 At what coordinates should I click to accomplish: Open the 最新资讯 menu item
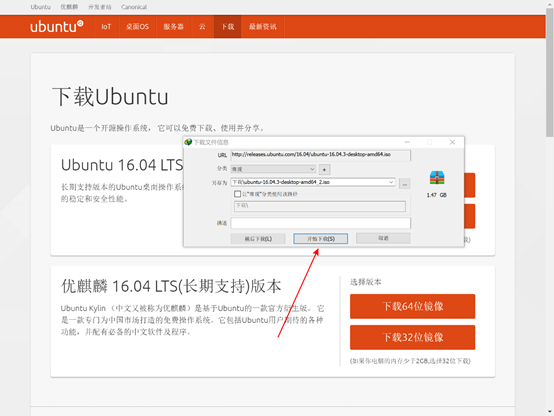263,27
